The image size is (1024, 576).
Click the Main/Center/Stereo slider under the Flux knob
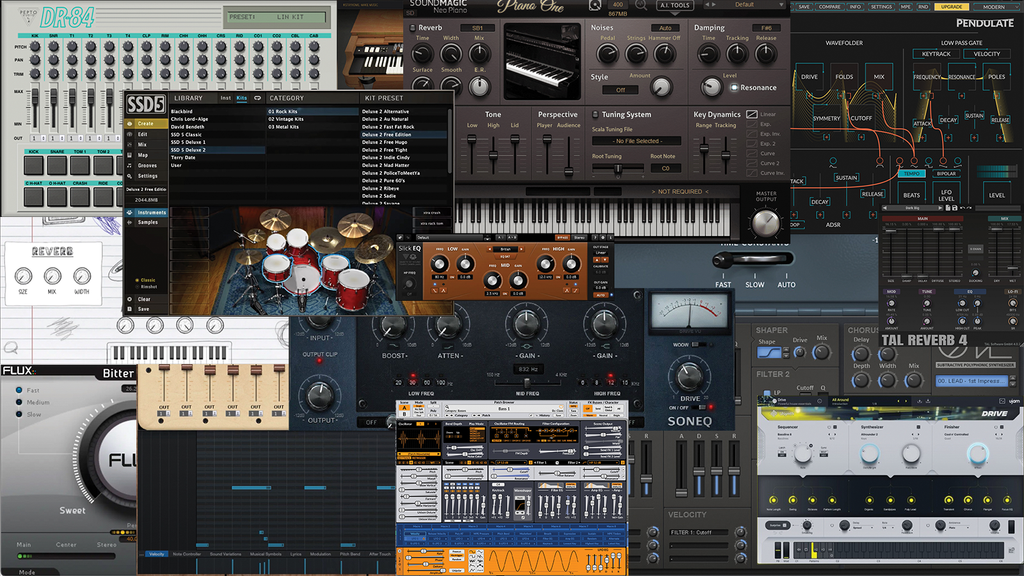[66, 556]
